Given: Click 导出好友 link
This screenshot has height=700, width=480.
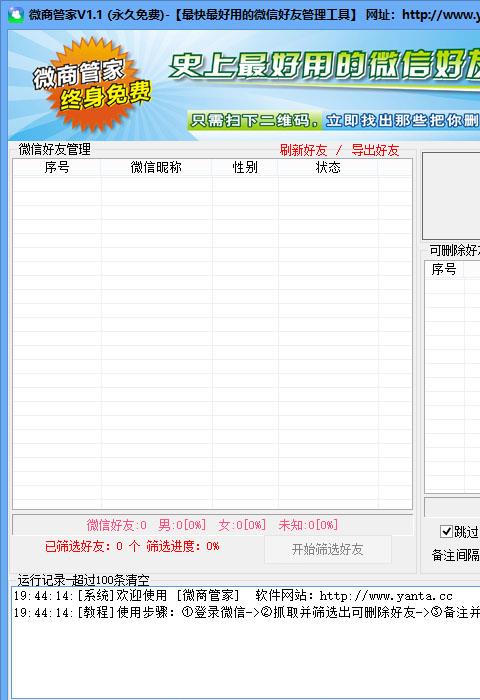Looking at the screenshot, I should [375, 150].
